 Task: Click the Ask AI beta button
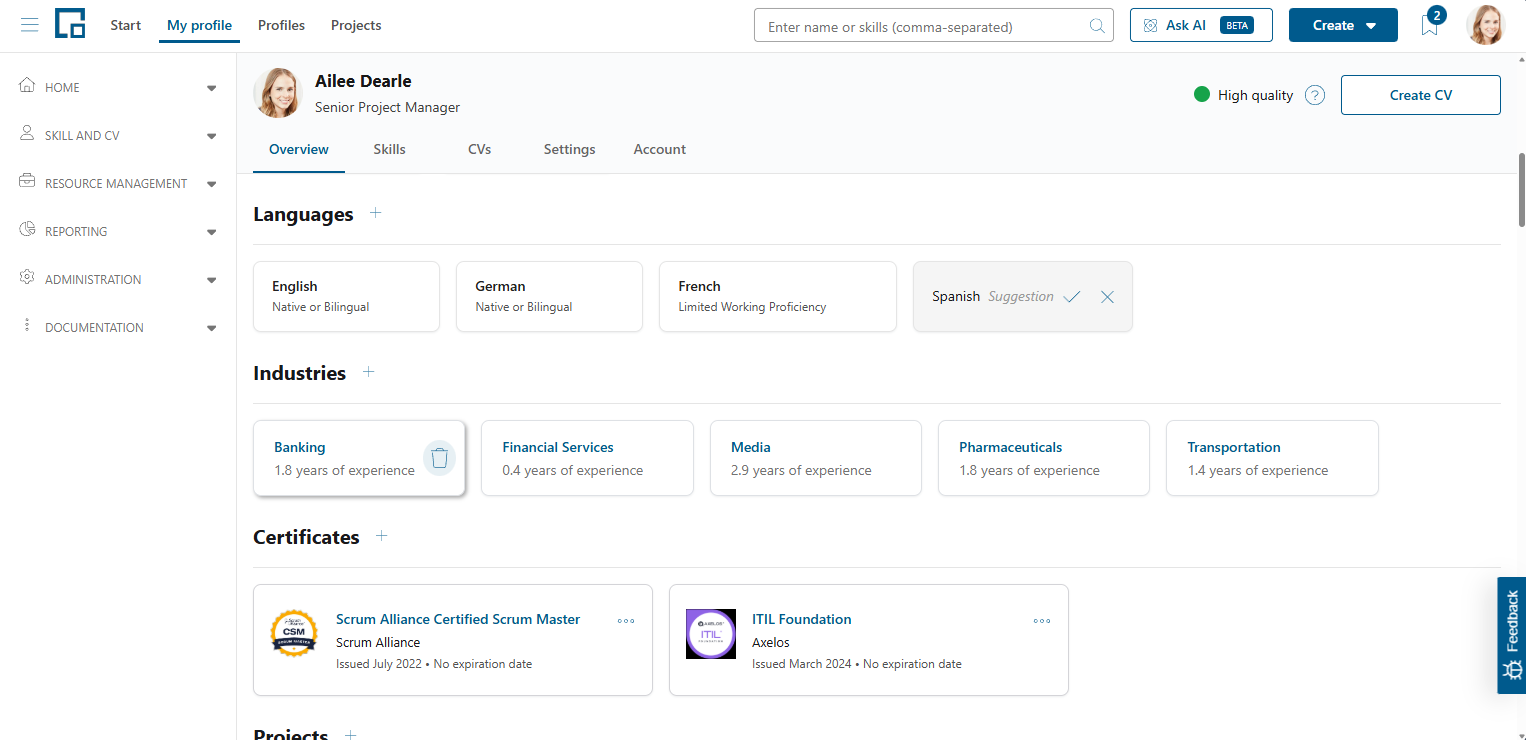click(1201, 25)
